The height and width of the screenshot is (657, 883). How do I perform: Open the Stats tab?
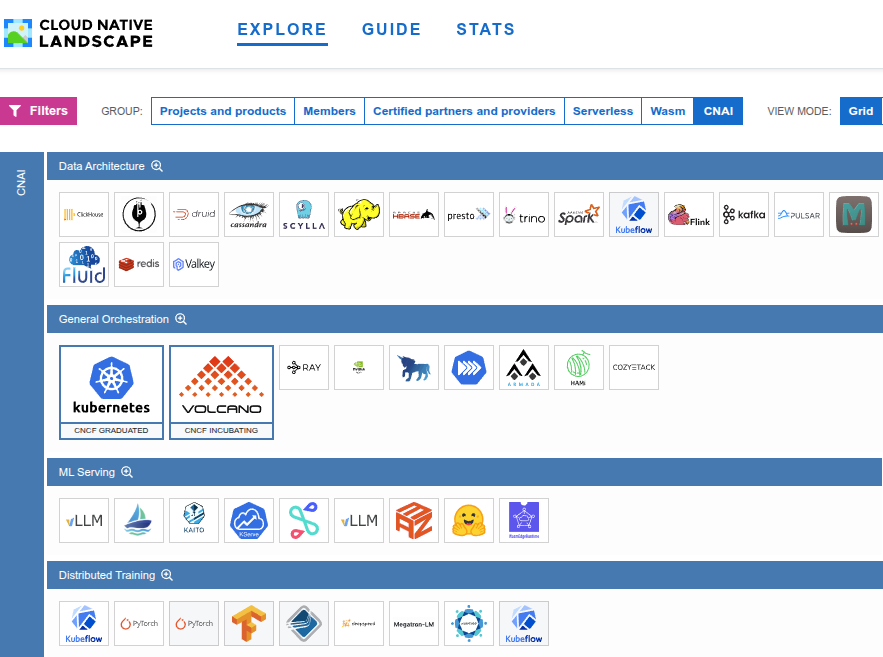[x=485, y=29]
